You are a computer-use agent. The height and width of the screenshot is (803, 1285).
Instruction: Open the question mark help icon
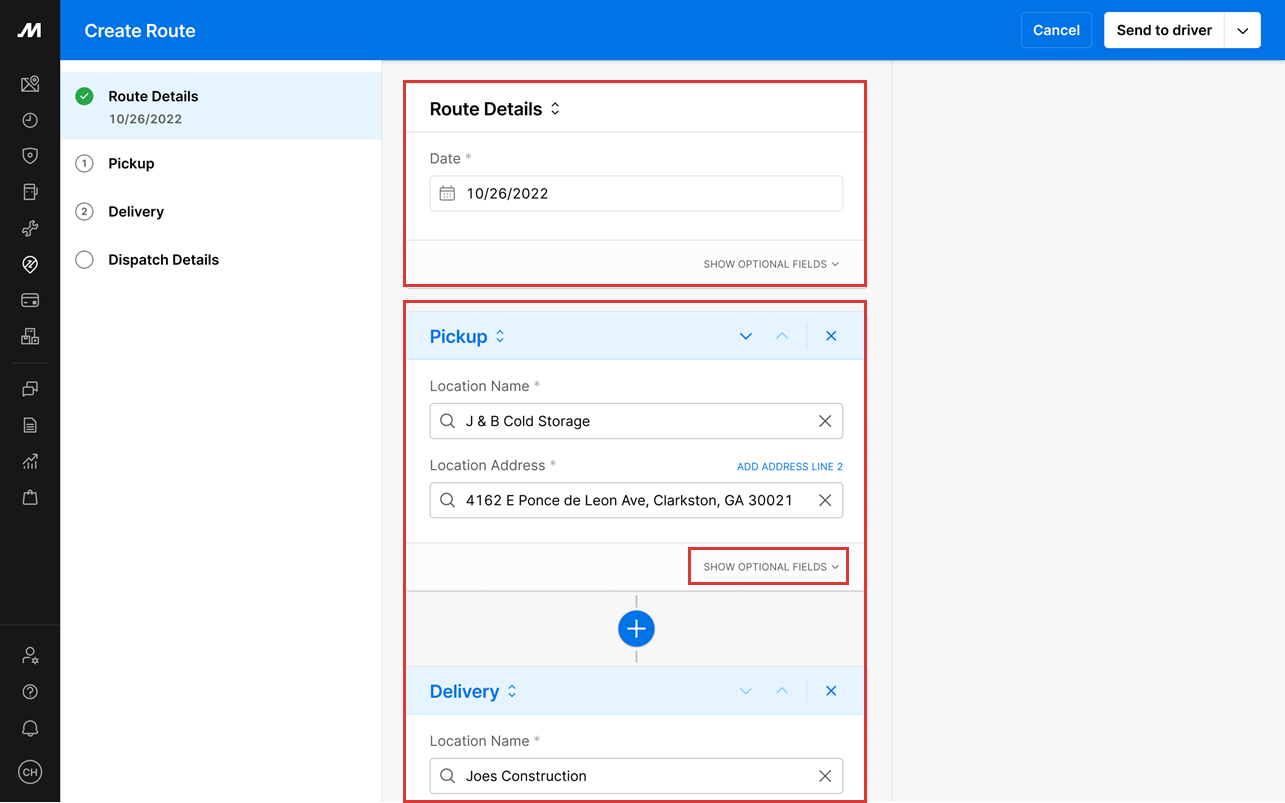30,692
